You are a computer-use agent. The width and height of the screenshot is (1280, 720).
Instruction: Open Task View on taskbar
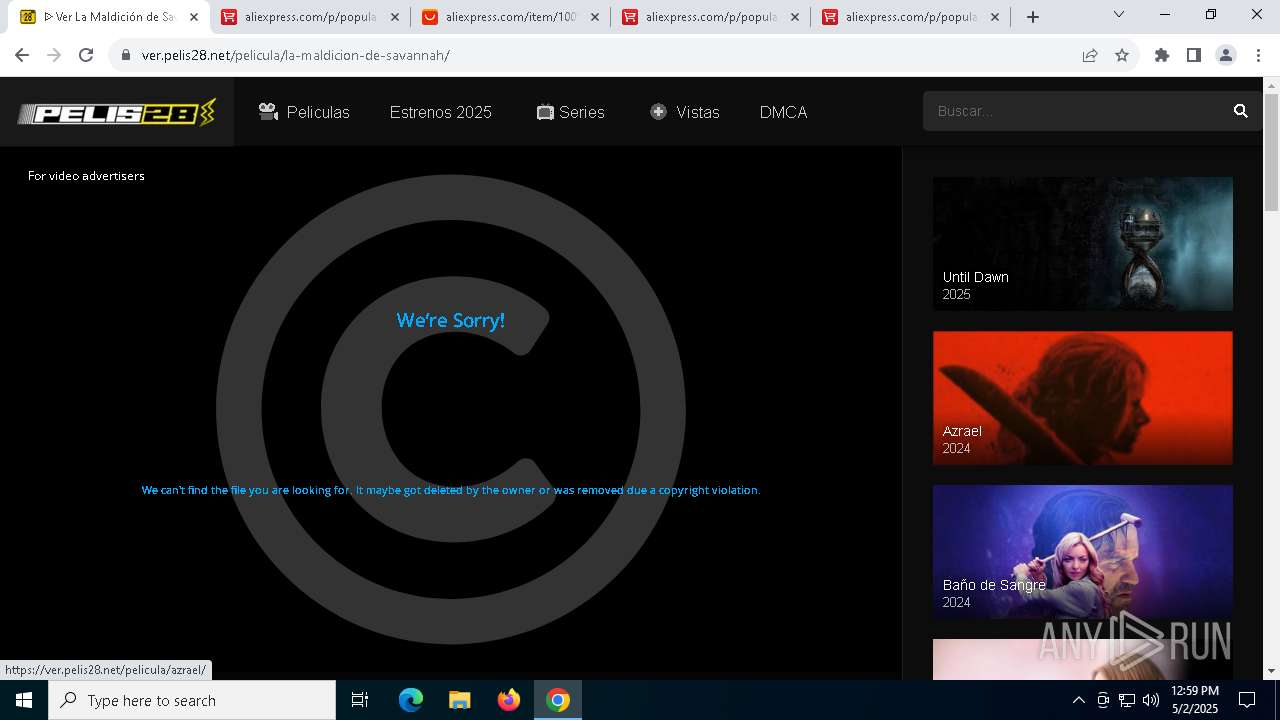(x=360, y=700)
